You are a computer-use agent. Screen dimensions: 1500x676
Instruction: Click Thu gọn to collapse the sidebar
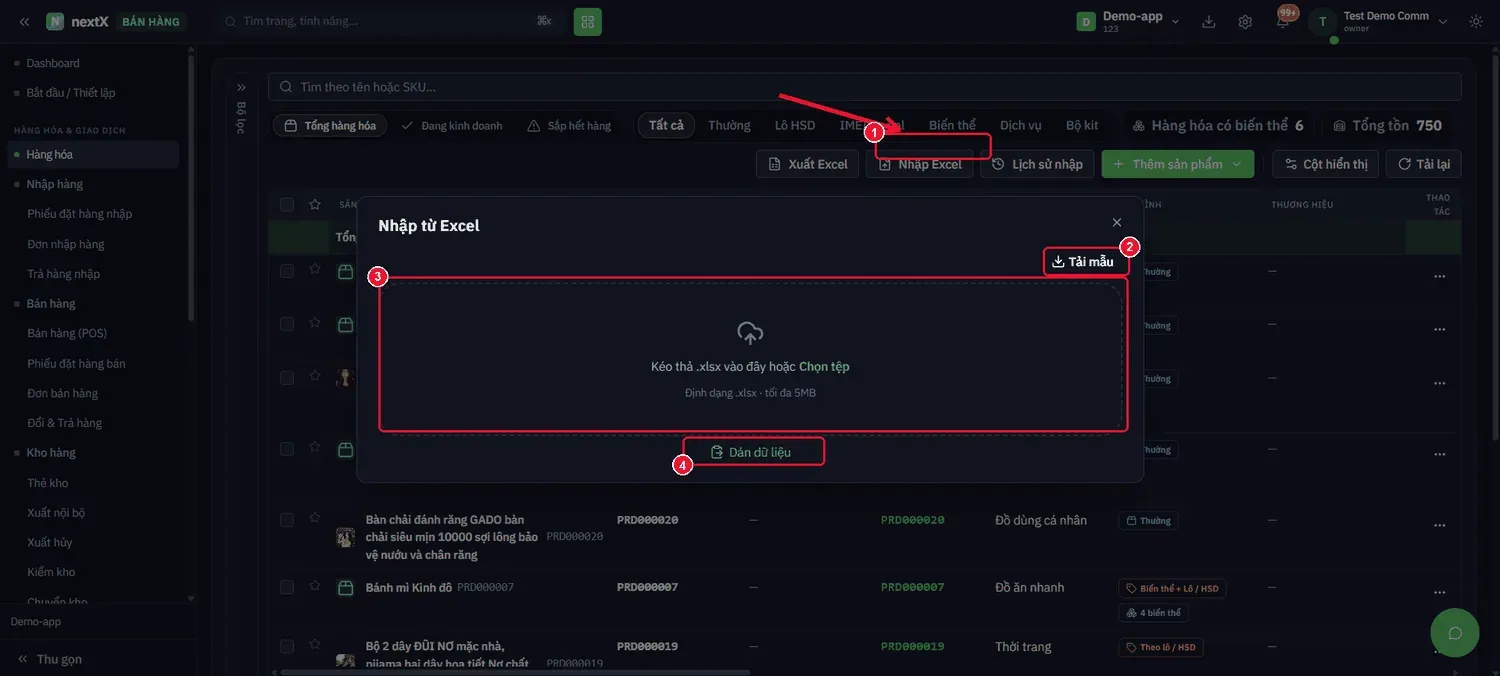coord(50,659)
